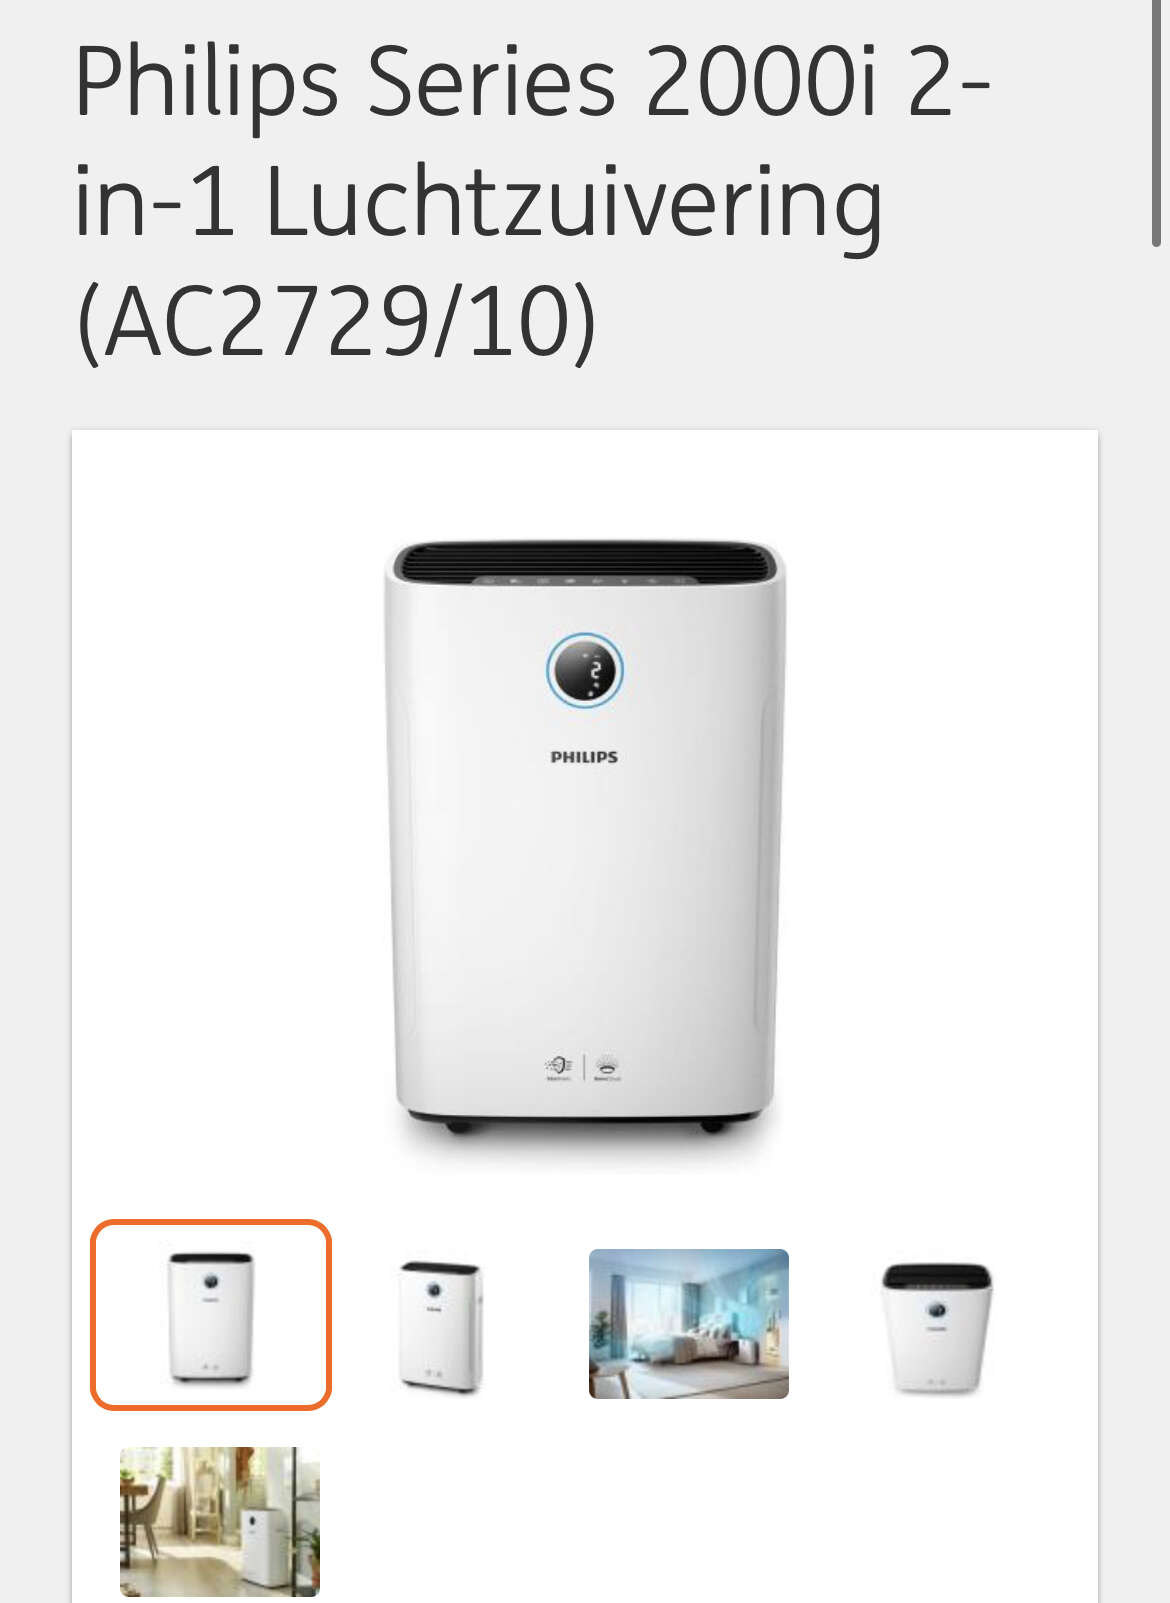This screenshot has height=1603, width=1170.
Task: Click the purifier's left caster wheel
Action: 459,1126
